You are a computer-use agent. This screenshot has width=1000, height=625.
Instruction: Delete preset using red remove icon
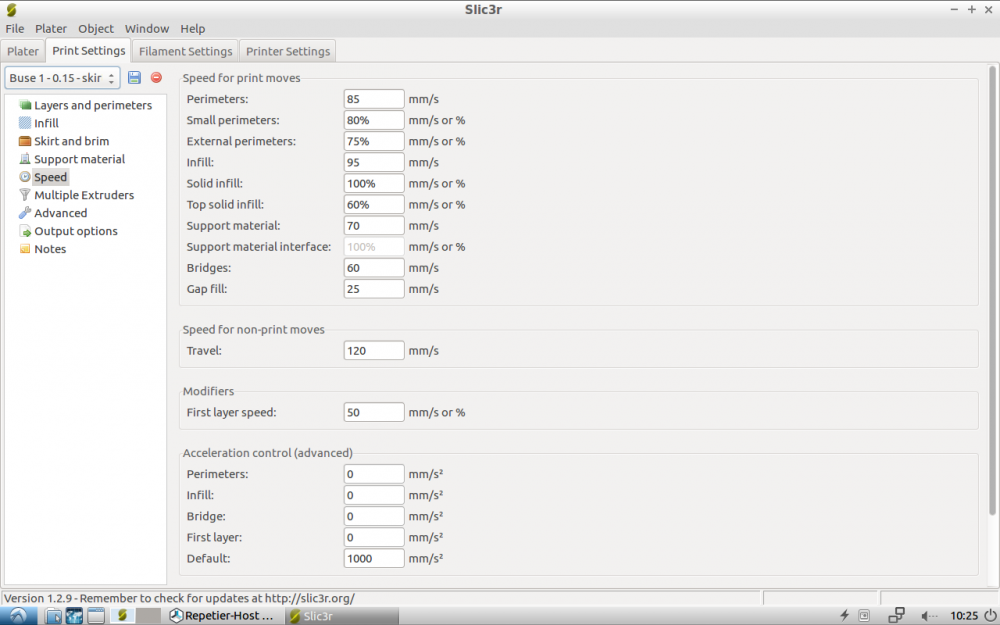(156, 78)
